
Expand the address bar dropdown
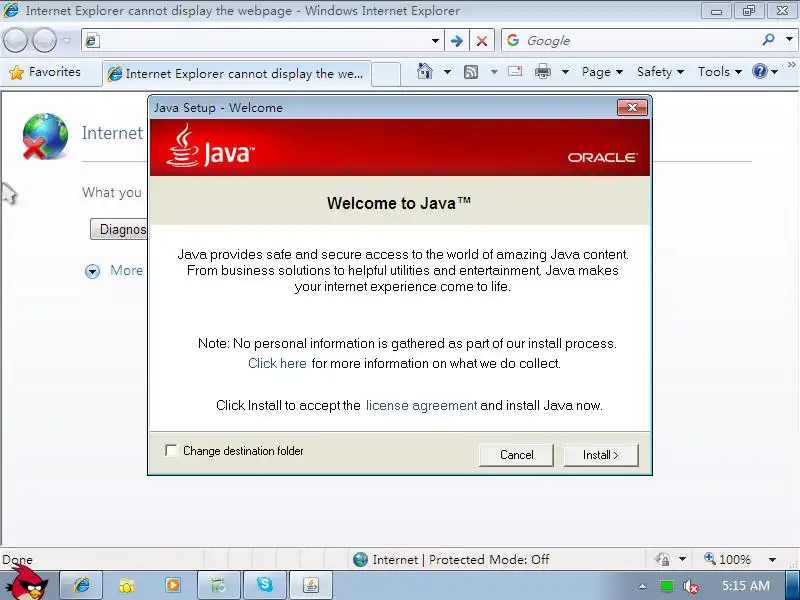coord(435,41)
